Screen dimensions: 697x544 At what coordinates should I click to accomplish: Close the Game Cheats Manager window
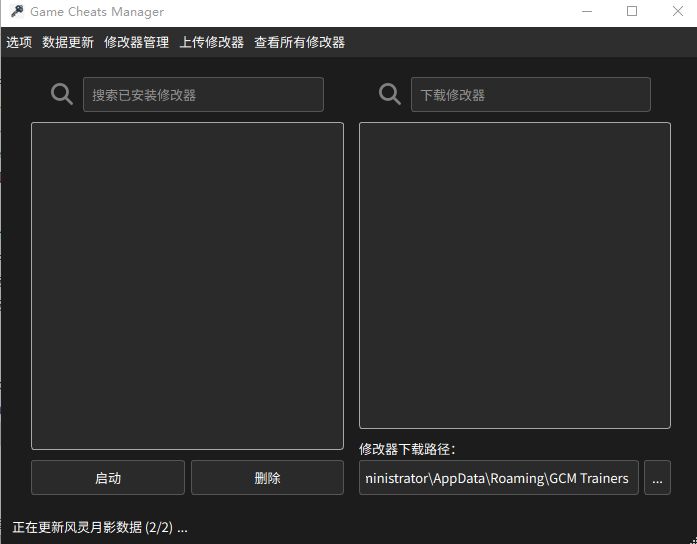677,11
